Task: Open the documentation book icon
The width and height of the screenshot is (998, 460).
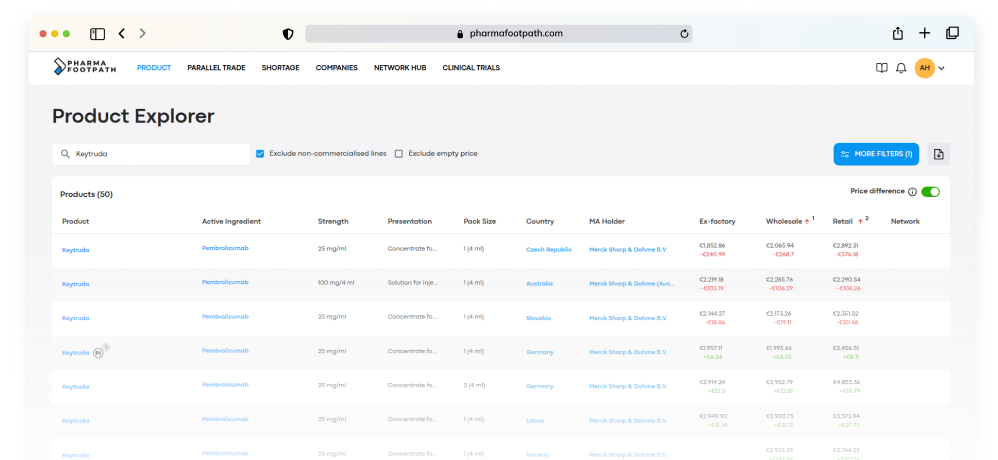Action: pyautogui.click(x=882, y=68)
